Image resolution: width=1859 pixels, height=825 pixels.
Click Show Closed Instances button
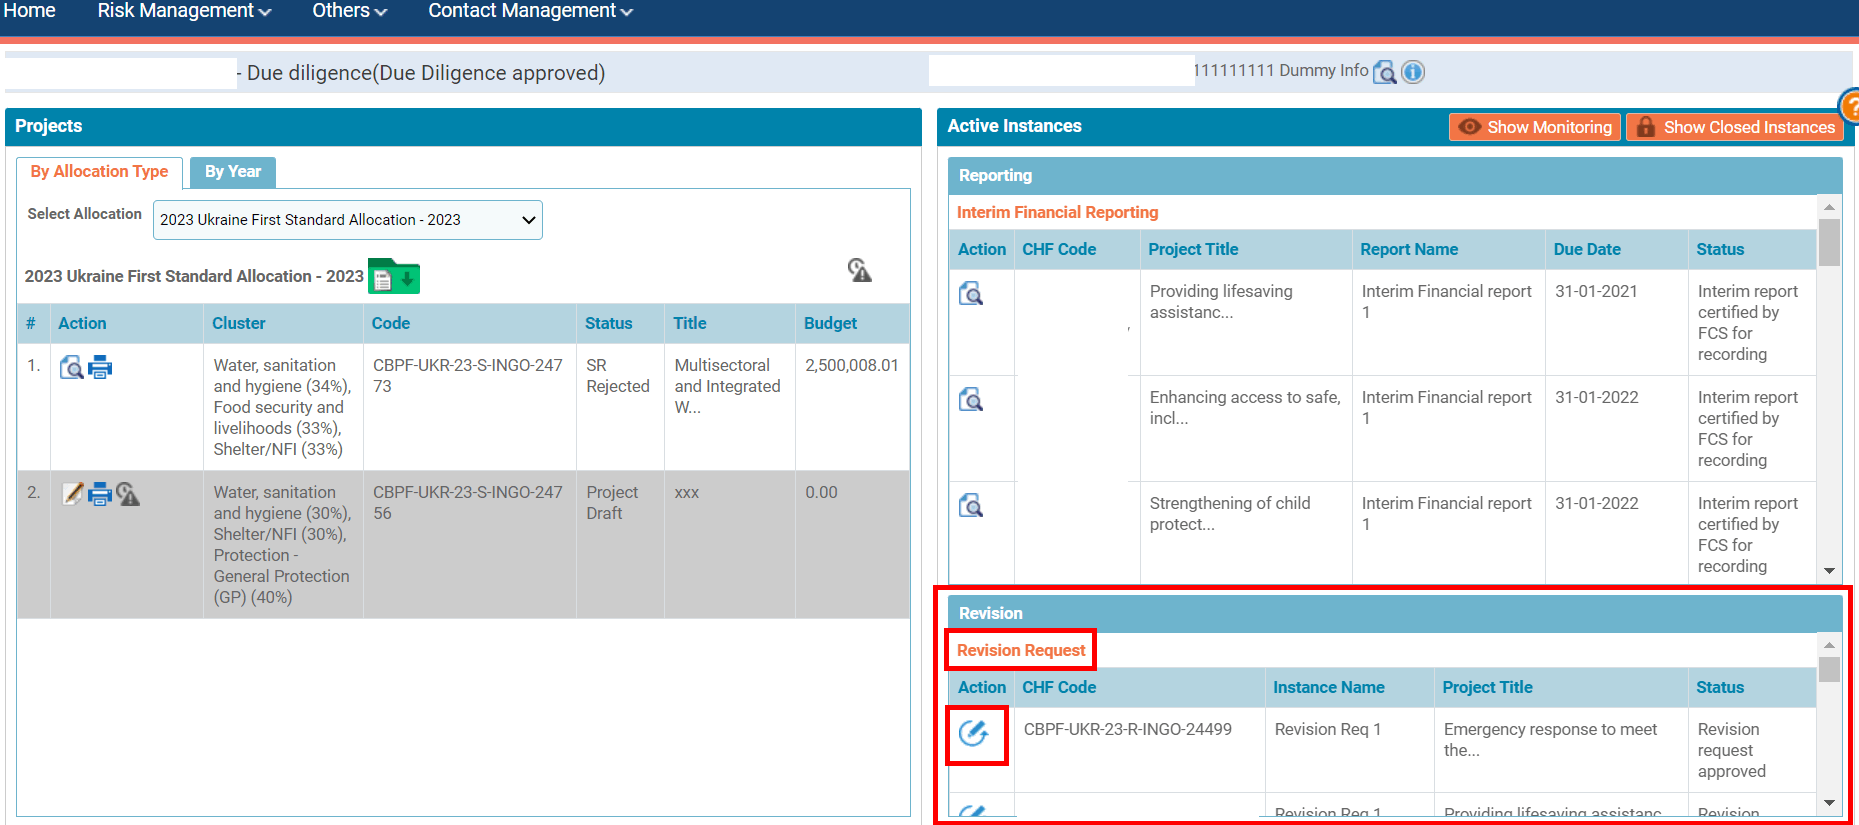[1735, 127]
